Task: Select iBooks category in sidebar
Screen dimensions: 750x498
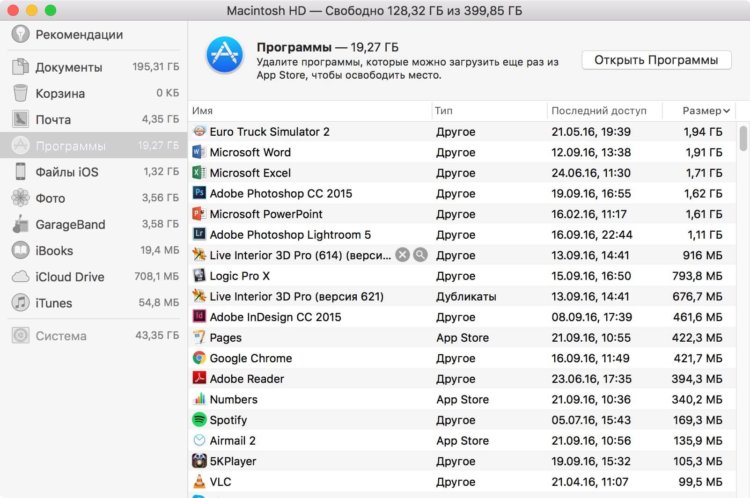Action: [x=95, y=250]
